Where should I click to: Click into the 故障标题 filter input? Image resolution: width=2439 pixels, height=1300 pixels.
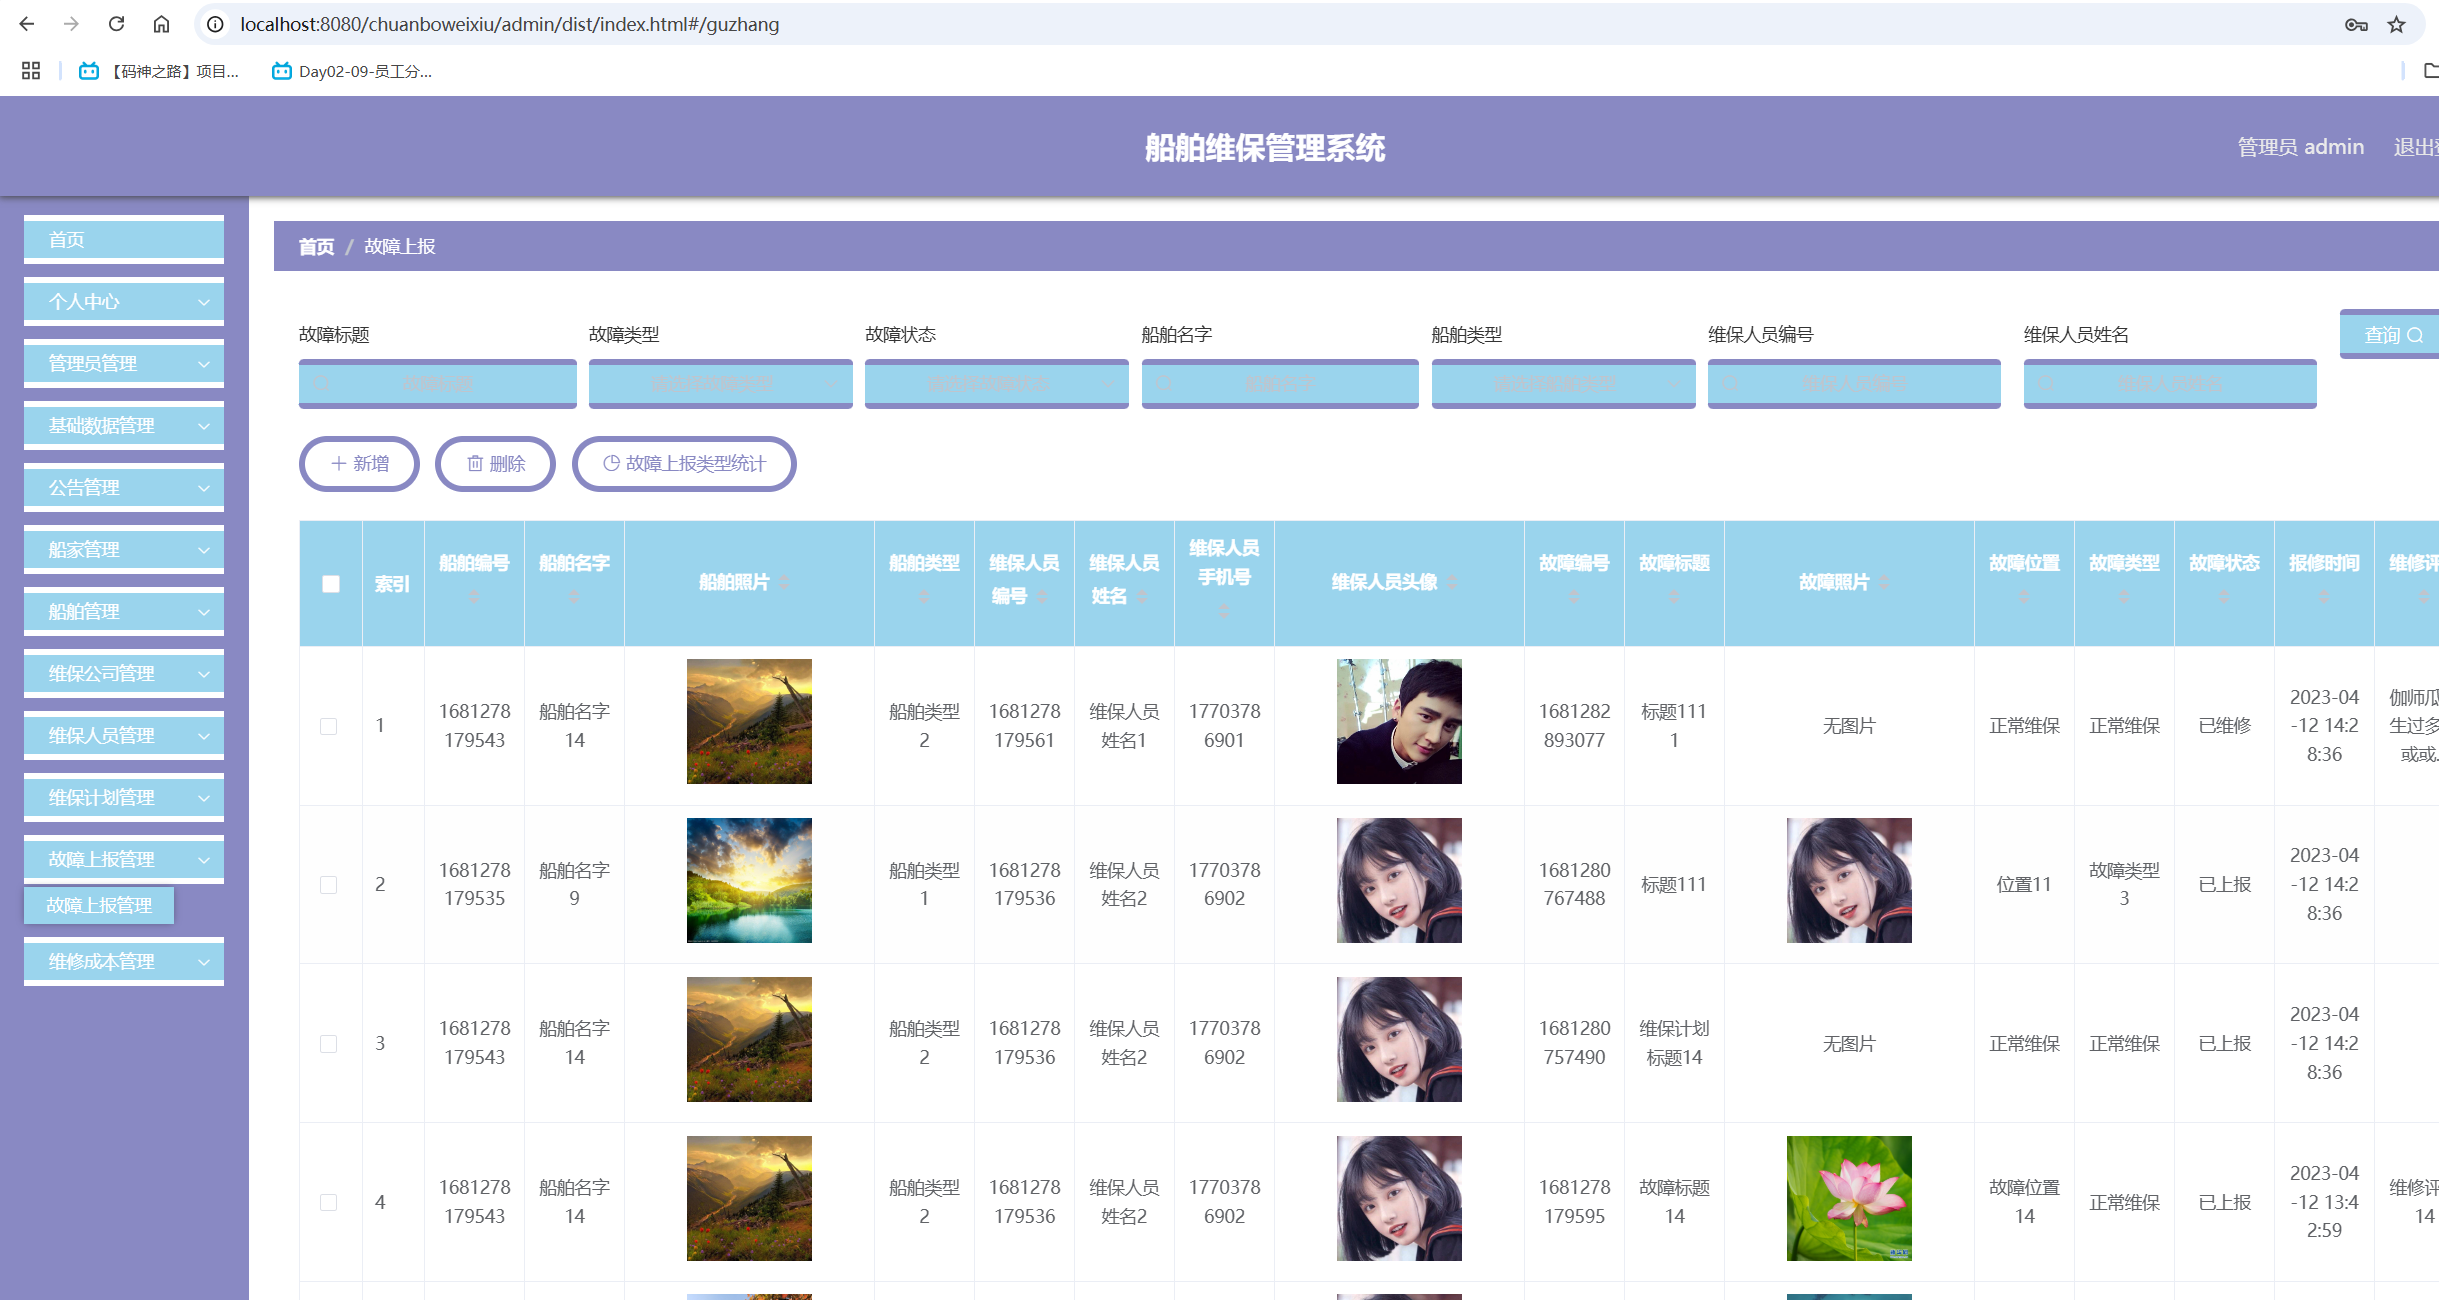point(438,384)
